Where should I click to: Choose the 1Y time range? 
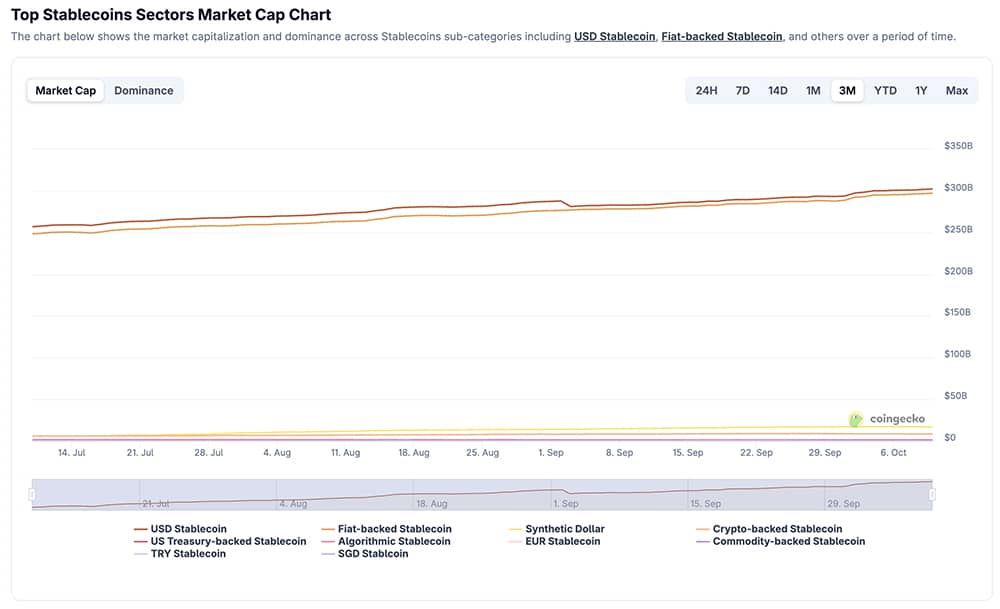click(x=921, y=91)
